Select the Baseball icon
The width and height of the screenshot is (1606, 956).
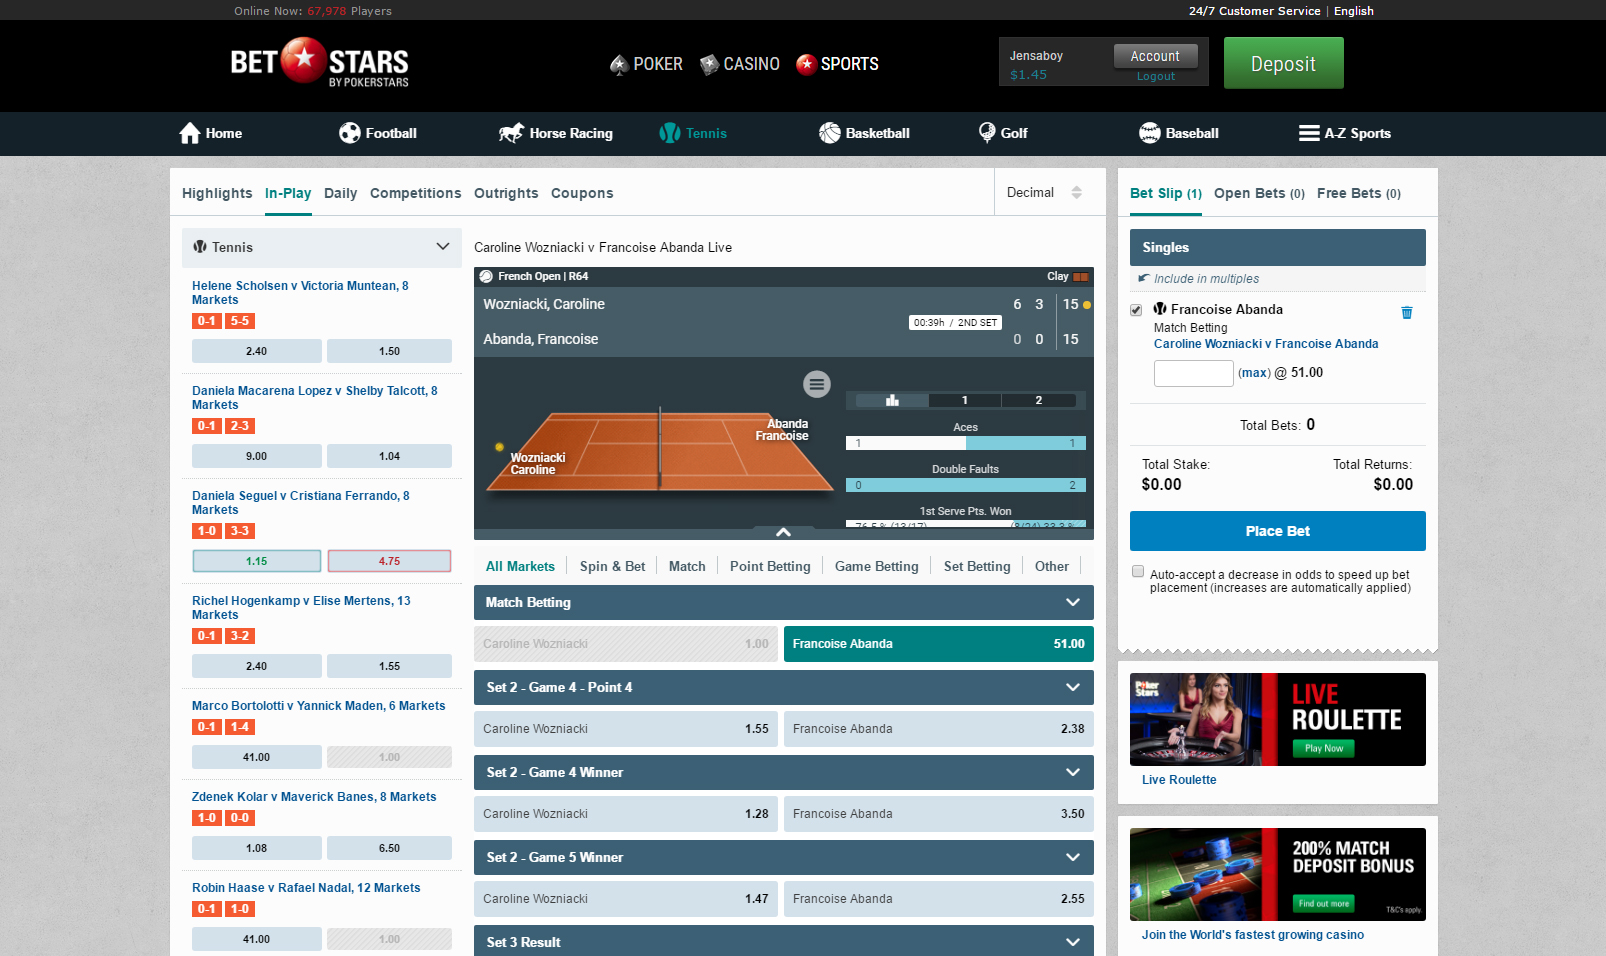point(1150,133)
